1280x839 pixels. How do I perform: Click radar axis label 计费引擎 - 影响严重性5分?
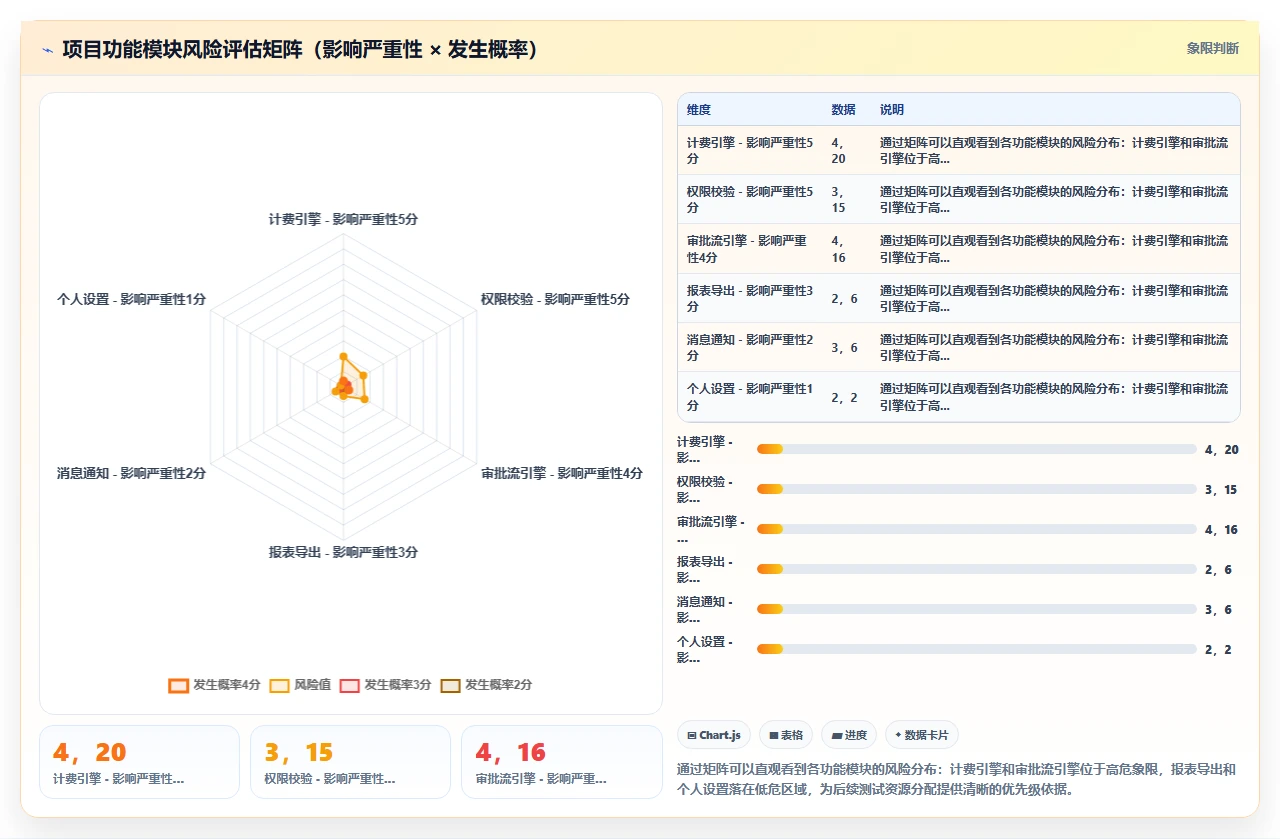coord(343,219)
